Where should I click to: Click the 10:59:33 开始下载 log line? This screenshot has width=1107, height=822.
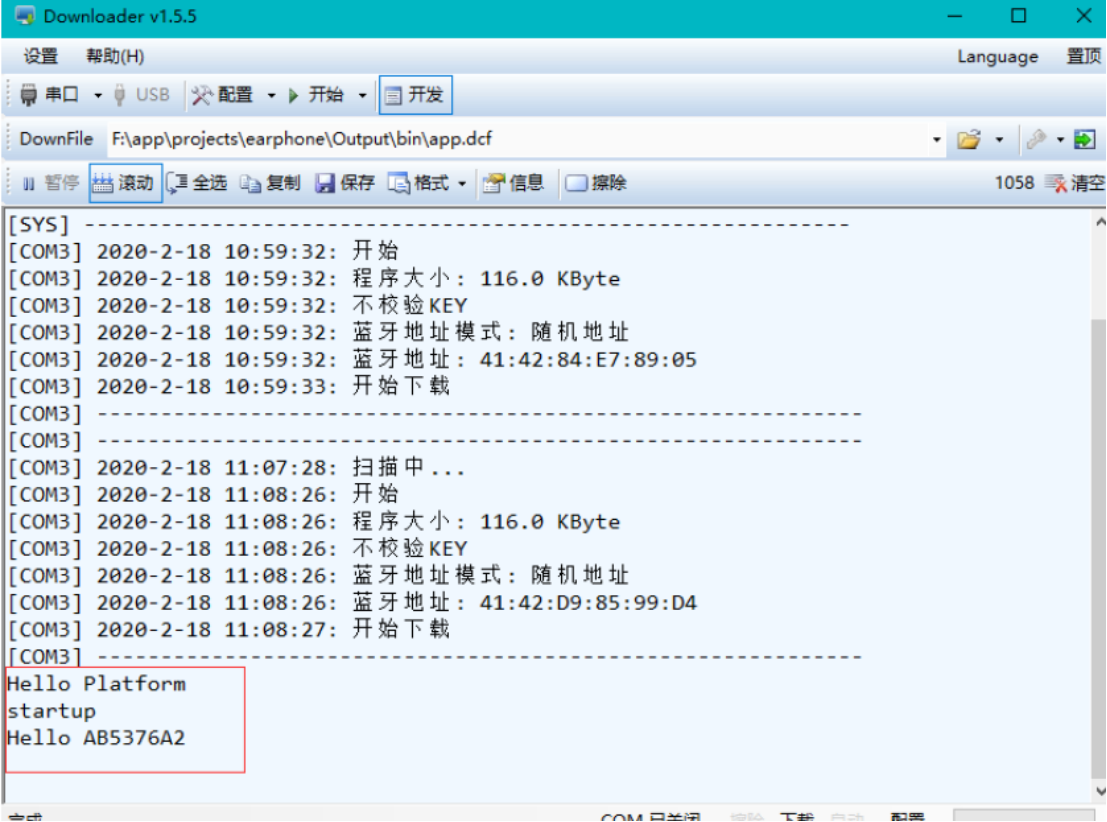(229, 387)
